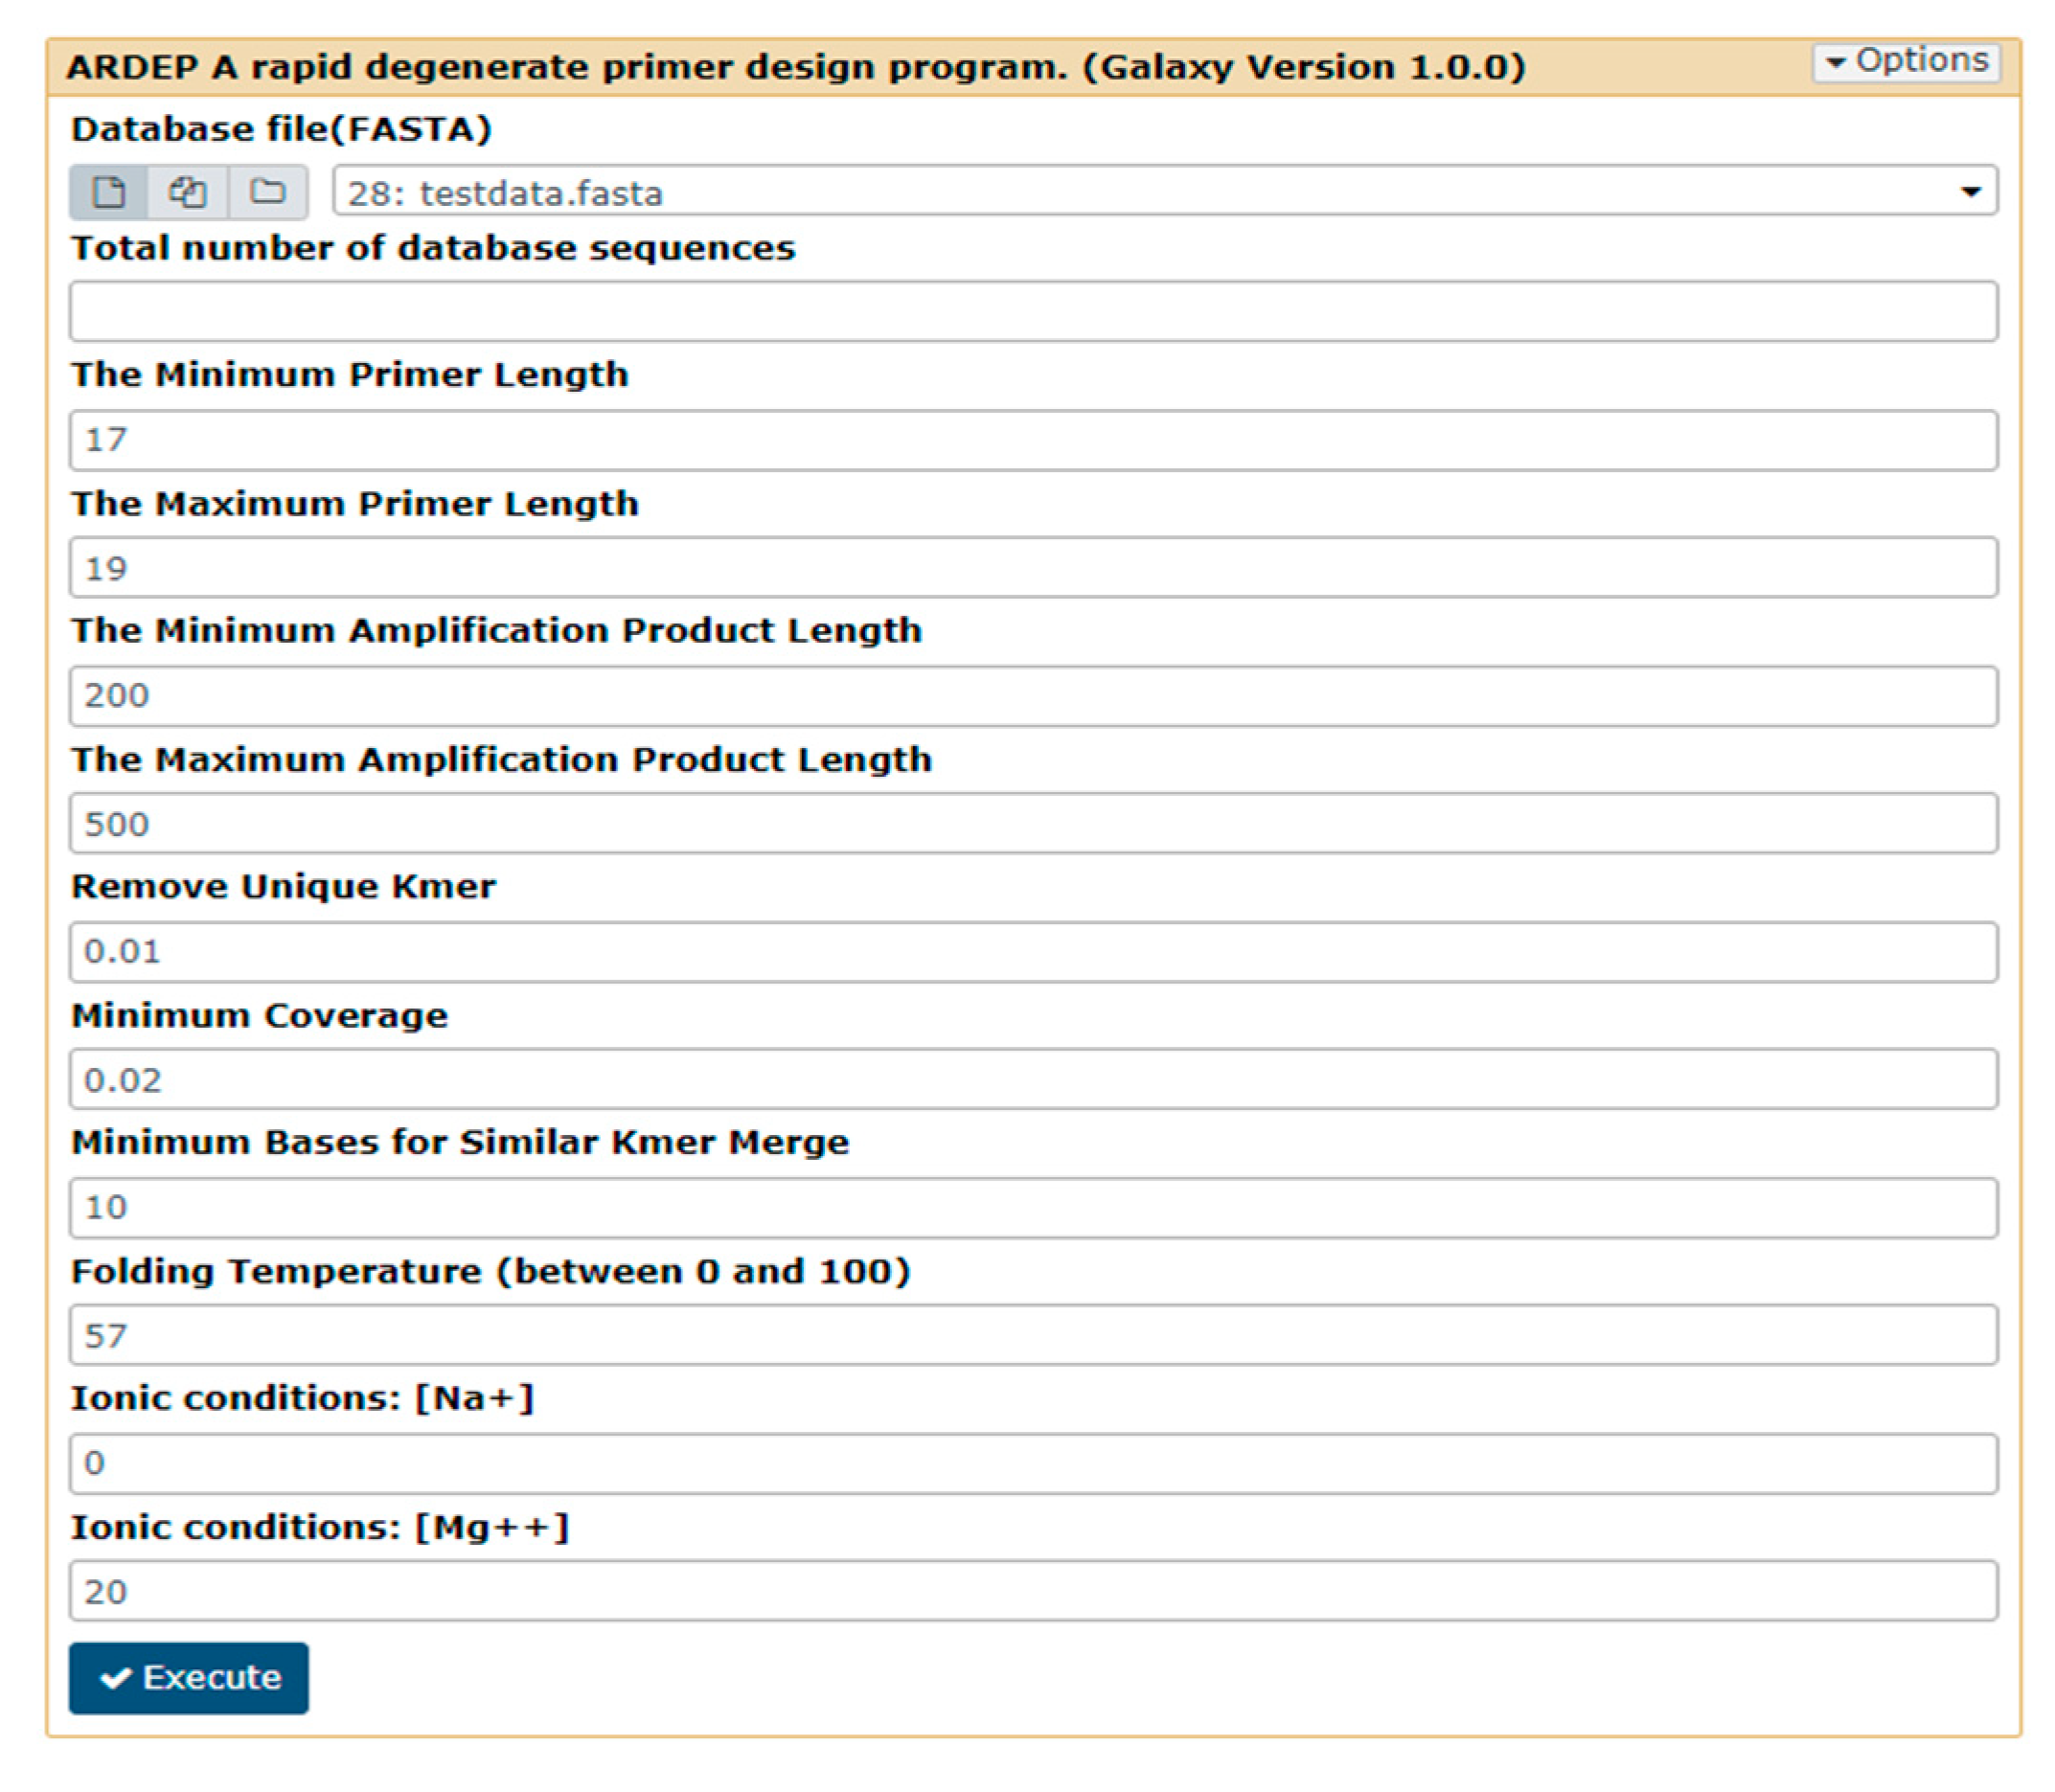Focus Minimum Amplification Product Length input

[1033, 696]
